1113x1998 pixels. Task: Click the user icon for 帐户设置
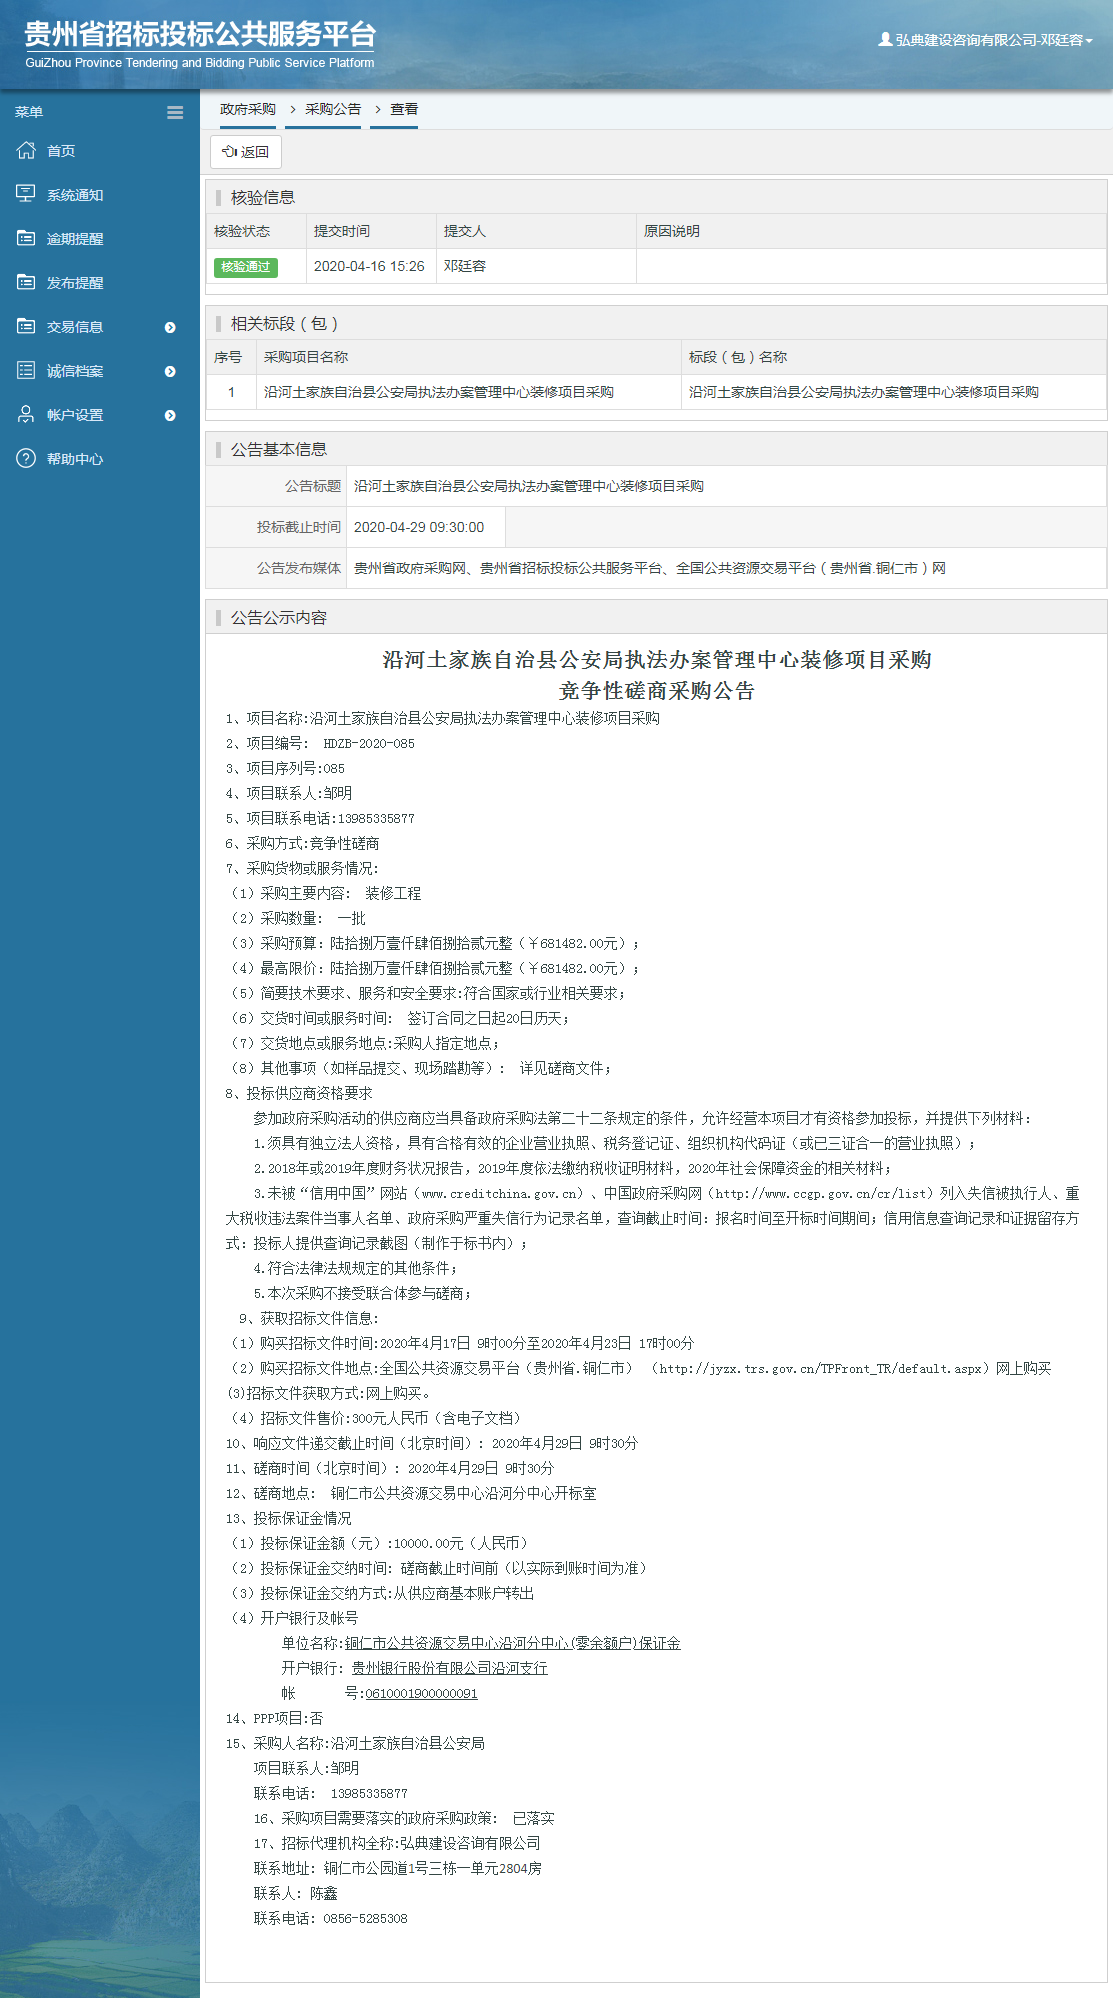(x=26, y=414)
